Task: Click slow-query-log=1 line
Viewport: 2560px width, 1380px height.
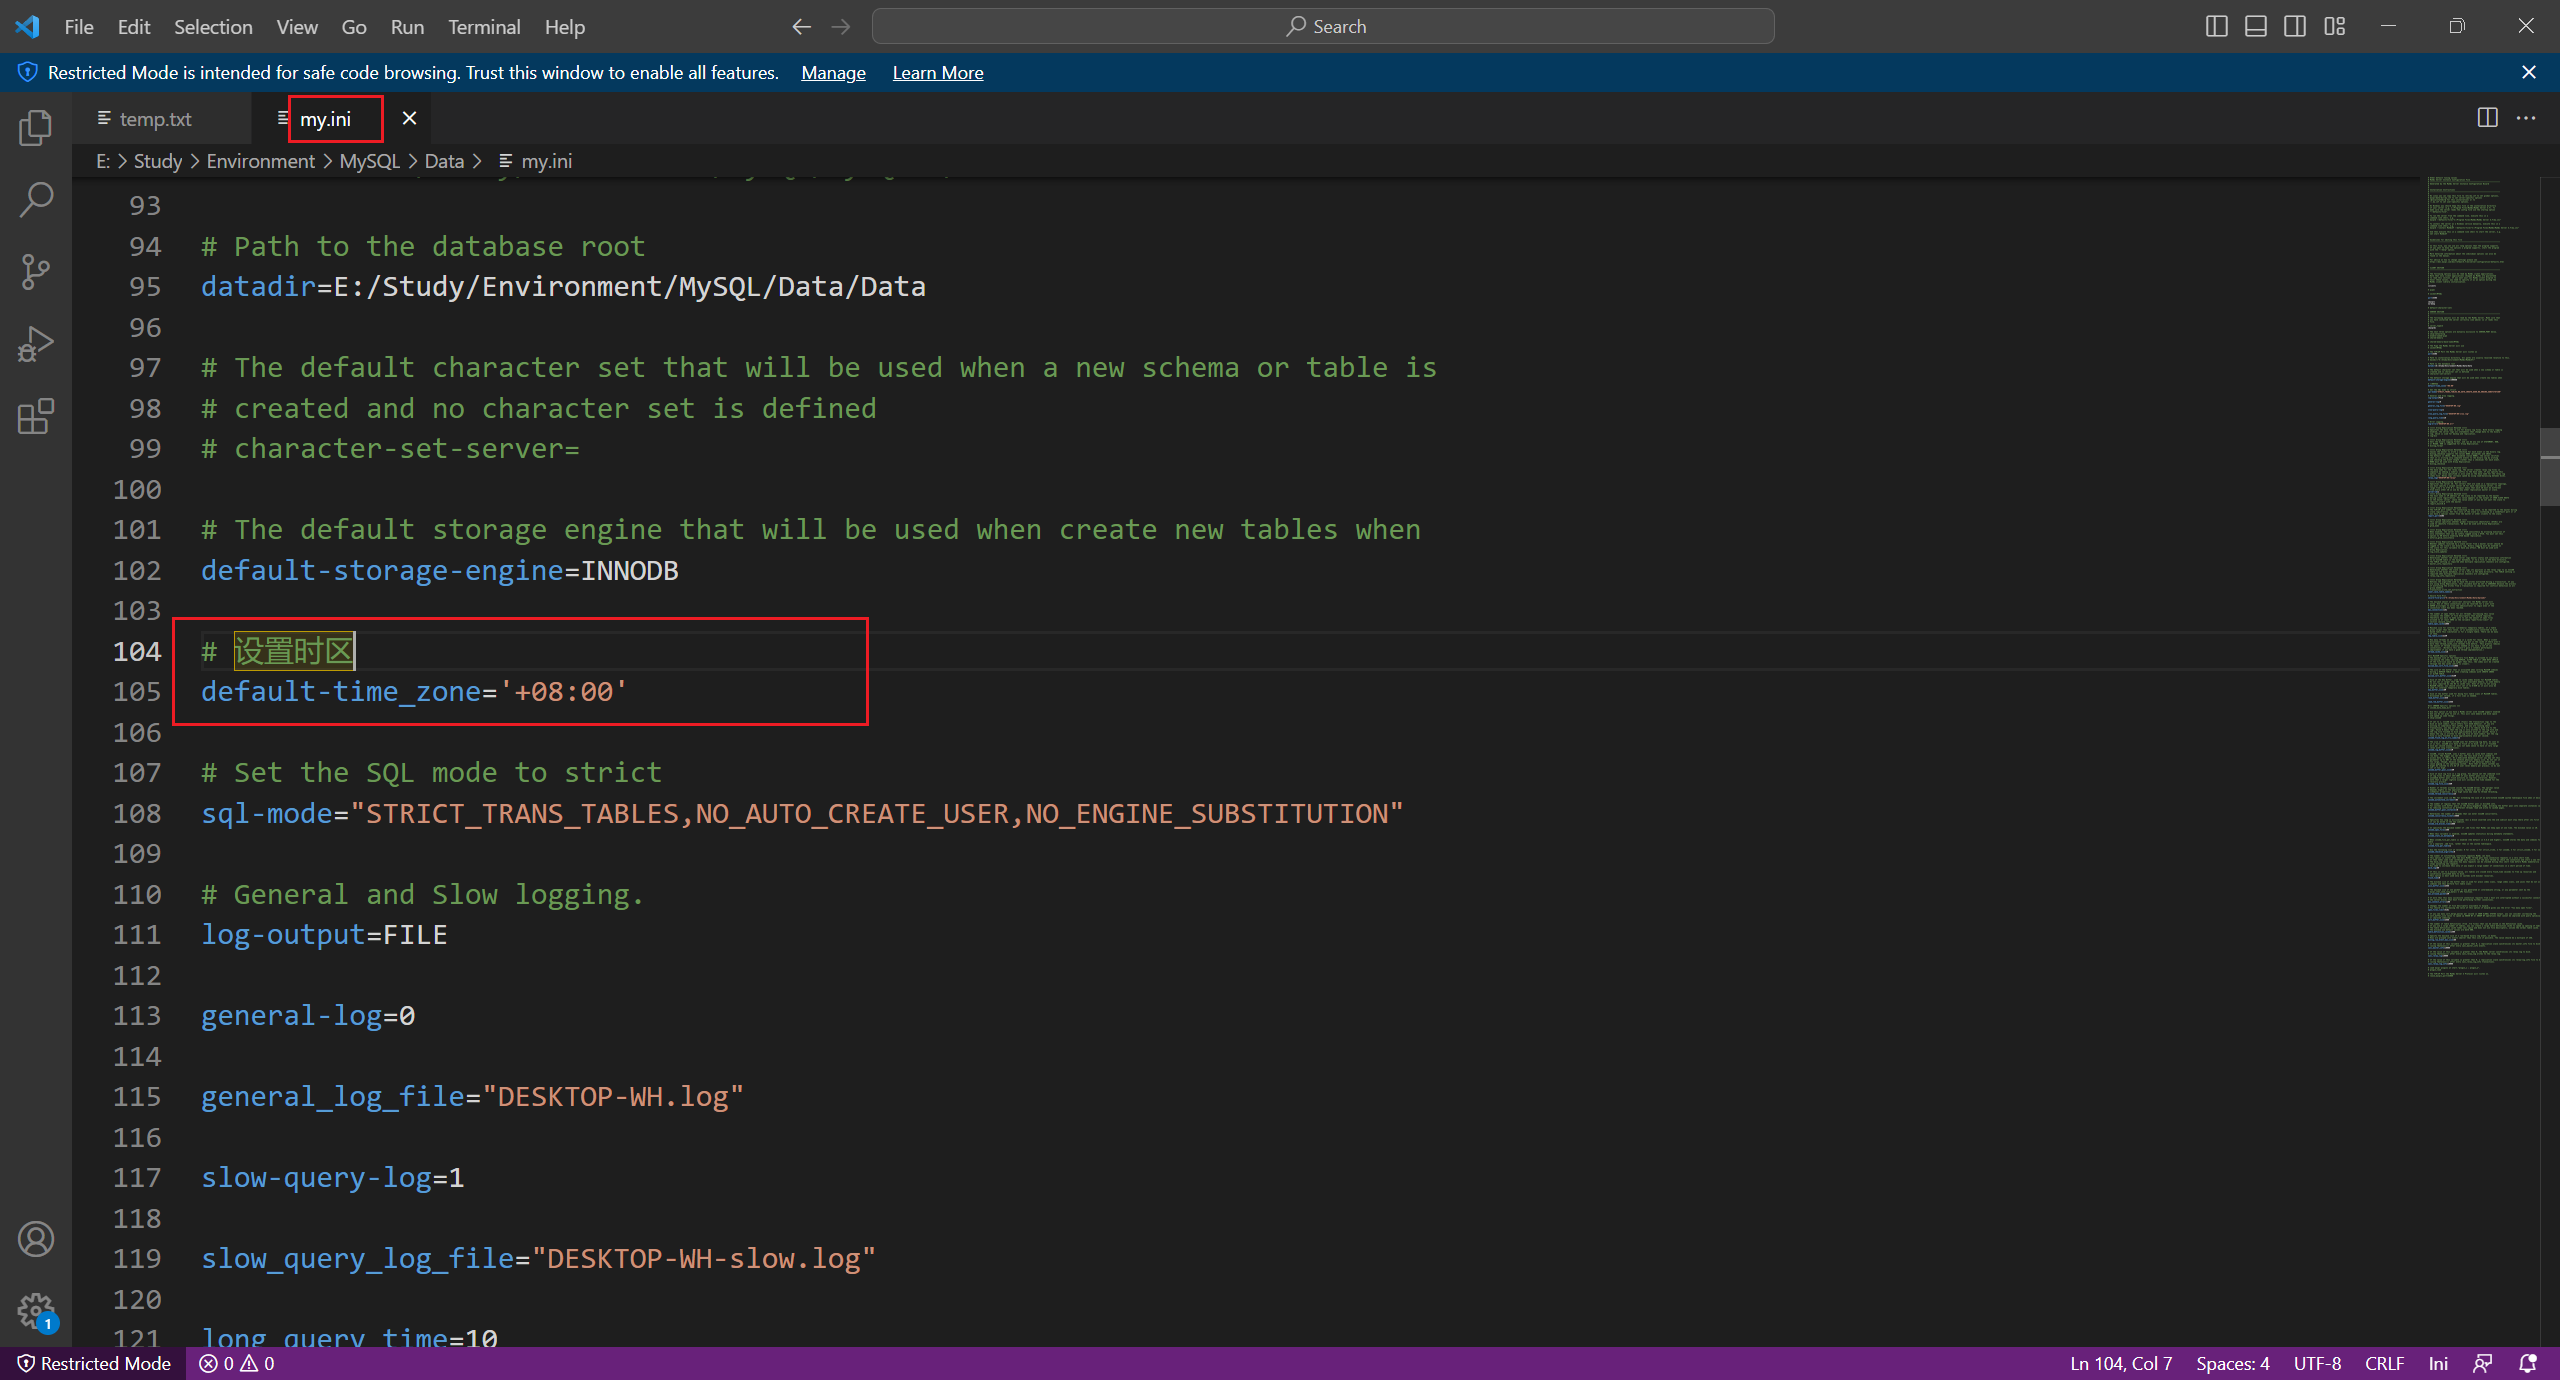Action: point(332,1178)
